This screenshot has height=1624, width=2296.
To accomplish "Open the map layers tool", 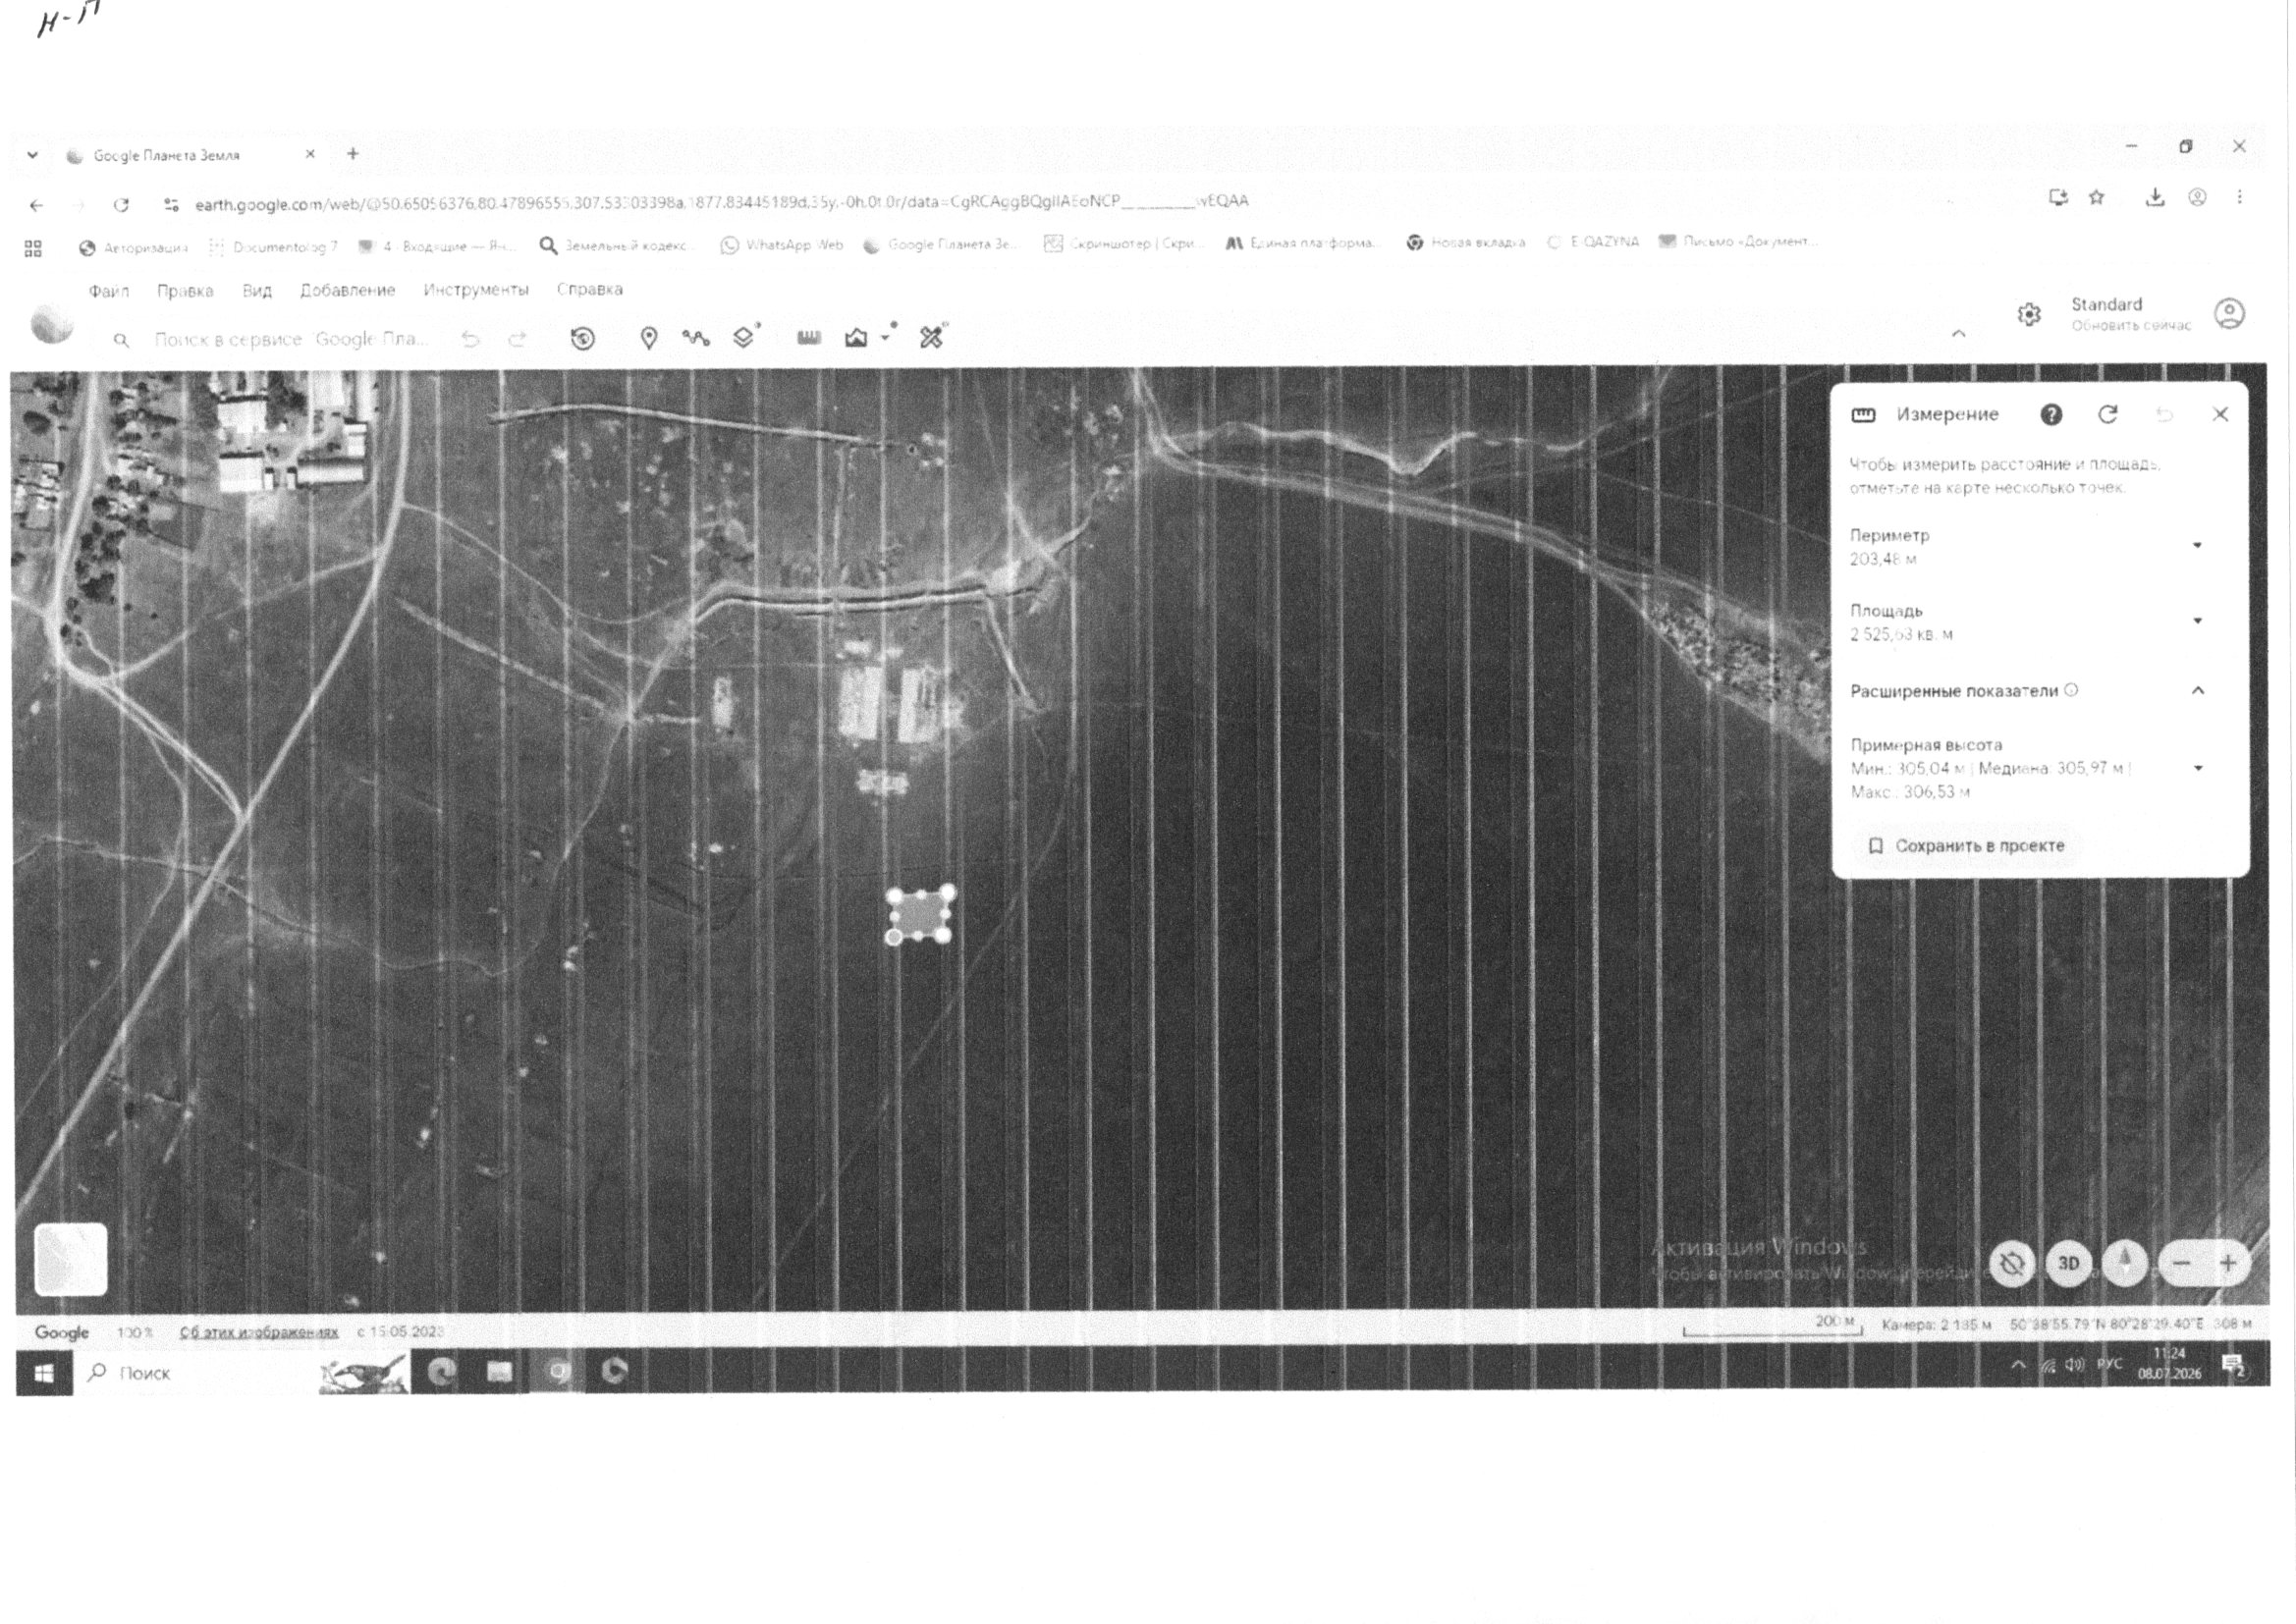I will [x=743, y=338].
